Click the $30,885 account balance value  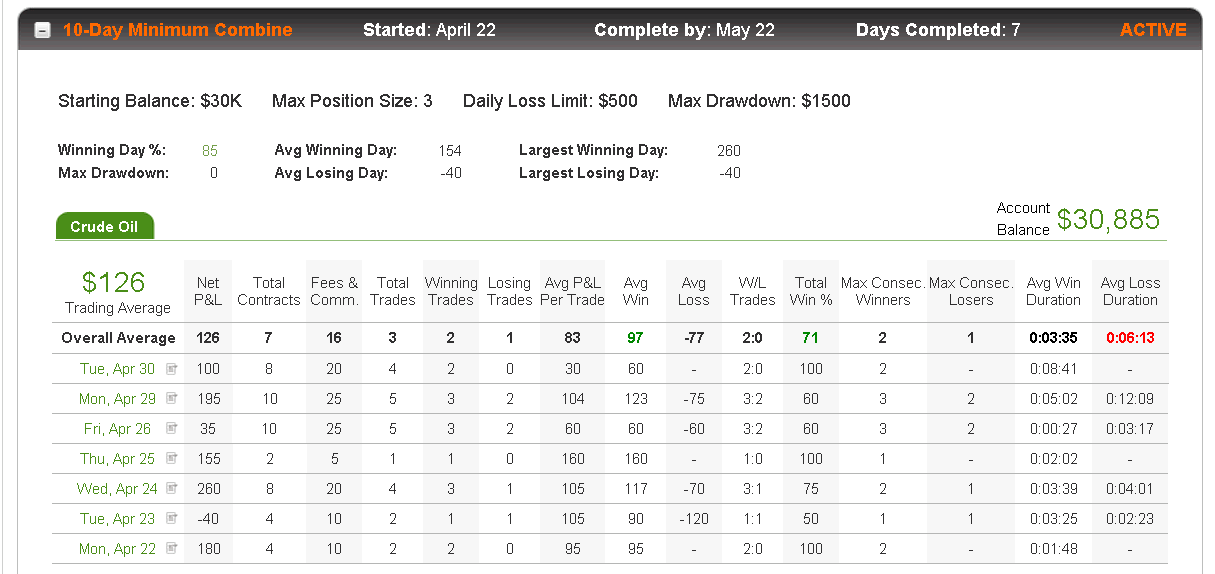click(1108, 219)
